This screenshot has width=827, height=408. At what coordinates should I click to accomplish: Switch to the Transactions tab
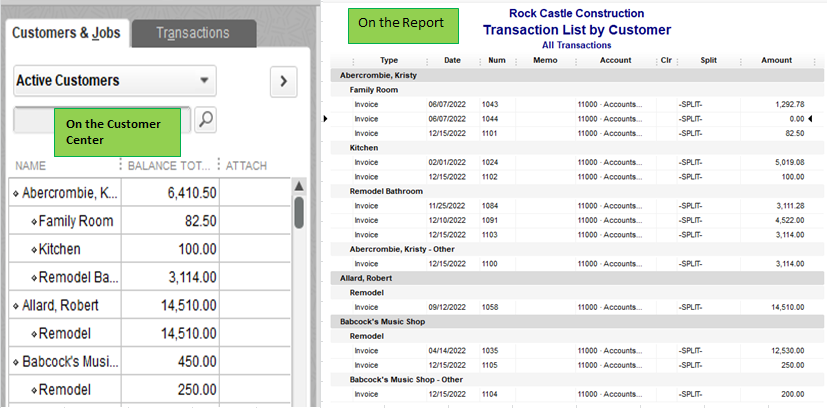click(x=194, y=33)
